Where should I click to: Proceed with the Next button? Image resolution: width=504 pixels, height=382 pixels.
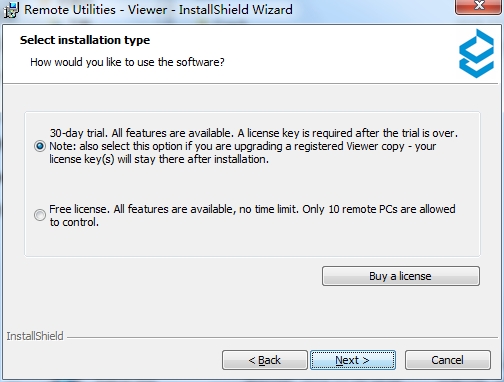353,360
